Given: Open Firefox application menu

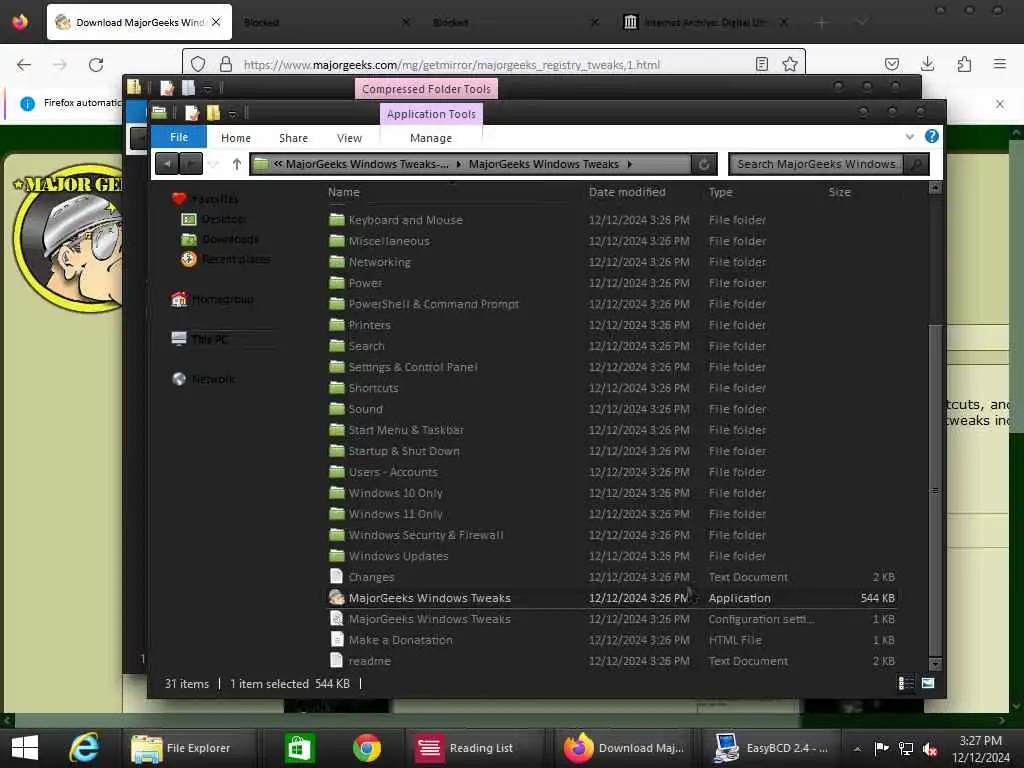Looking at the screenshot, I should 1000,64.
